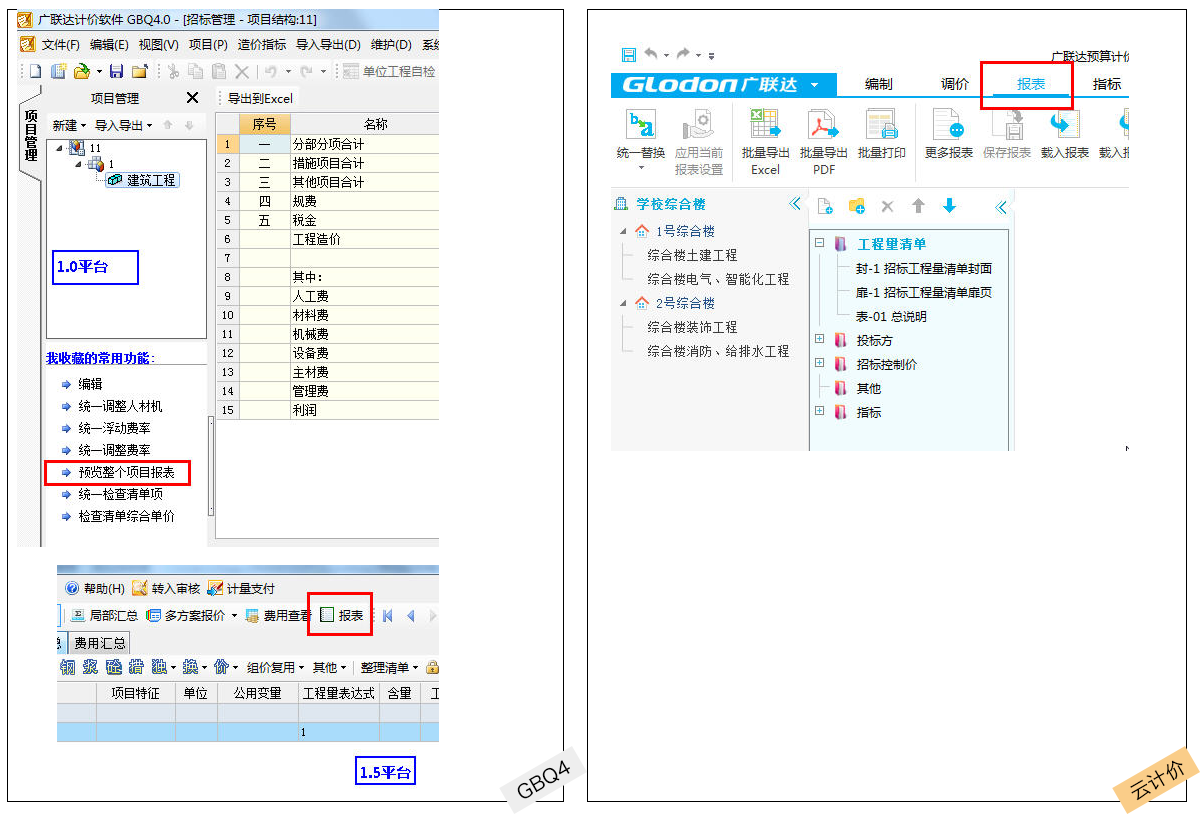Collapse the 学校综合楼 project panel

point(795,204)
